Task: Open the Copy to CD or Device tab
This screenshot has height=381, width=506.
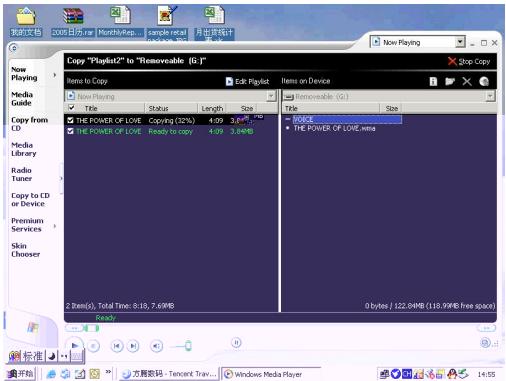Action: click(30, 199)
